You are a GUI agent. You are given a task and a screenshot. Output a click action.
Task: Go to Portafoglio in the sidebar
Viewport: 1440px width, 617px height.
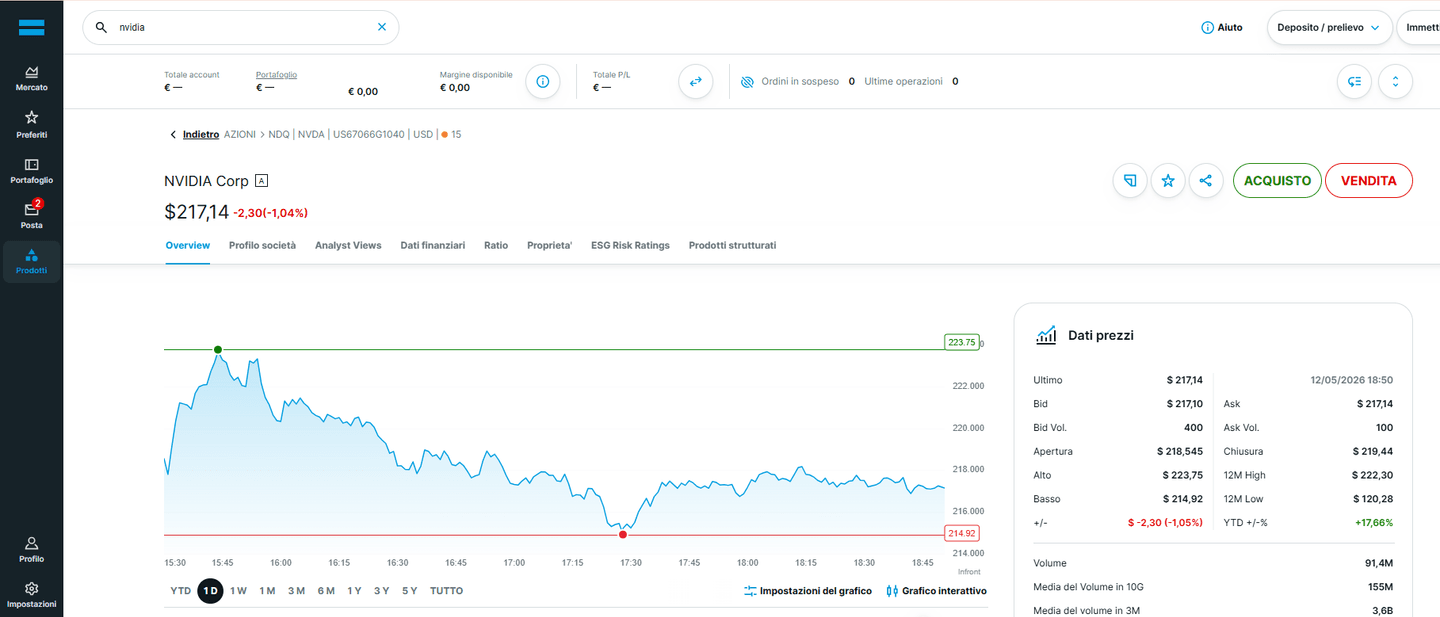coord(31,171)
